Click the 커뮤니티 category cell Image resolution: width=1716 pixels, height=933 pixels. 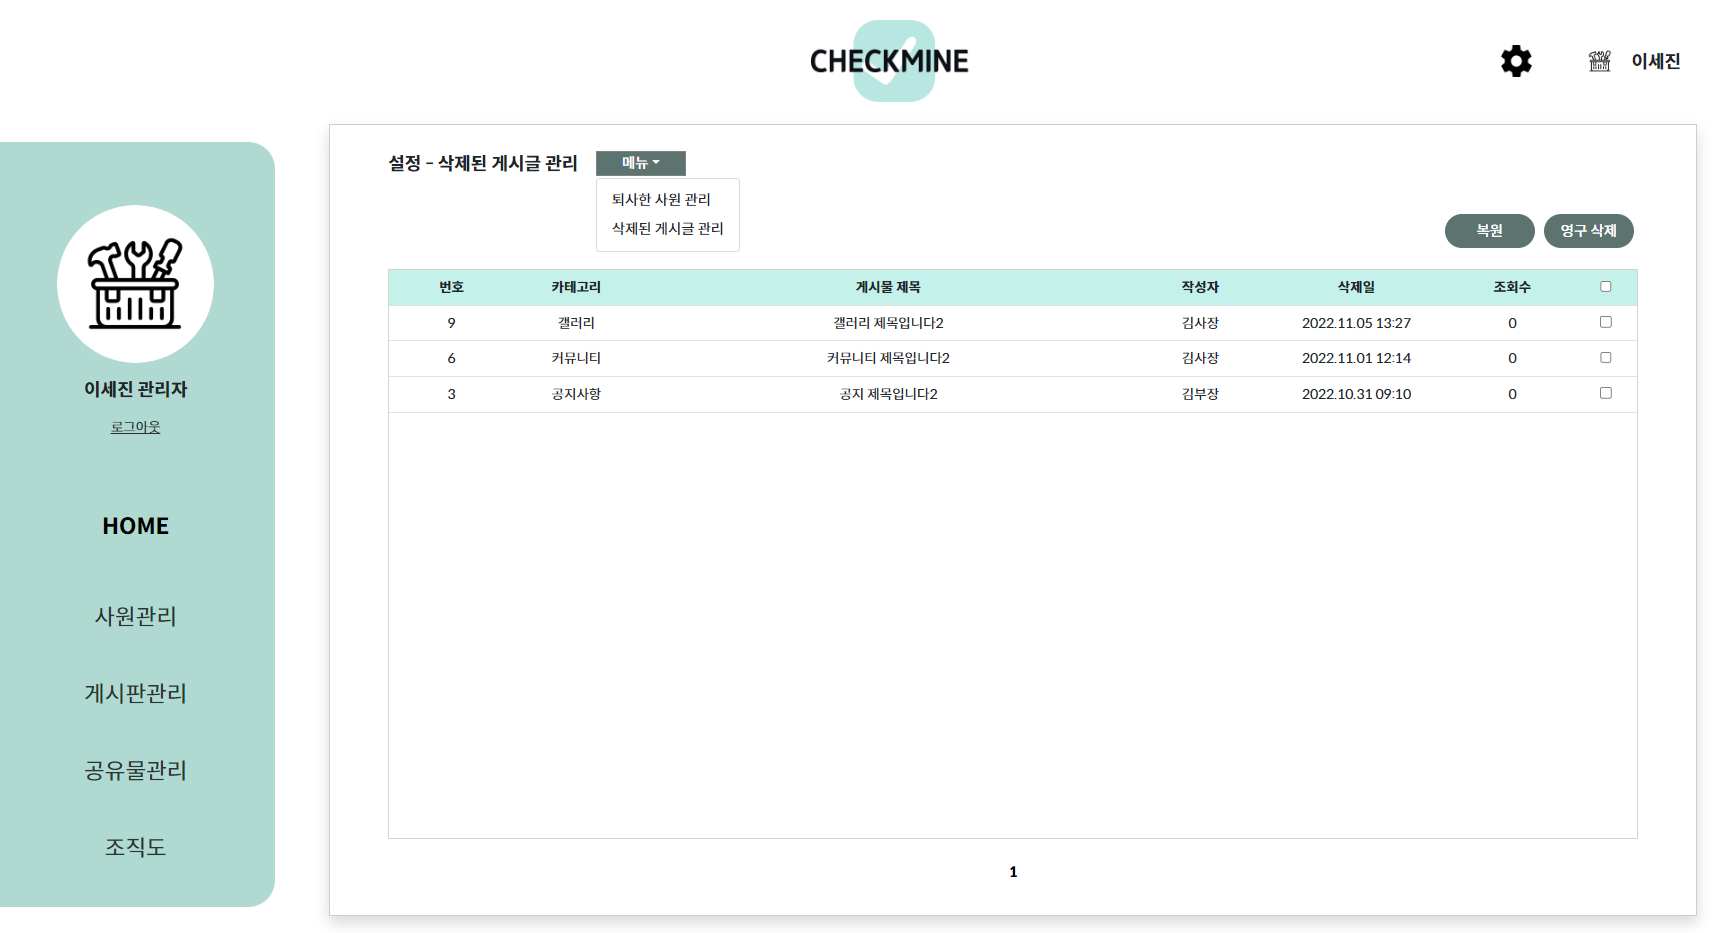(x=576, y=358)
